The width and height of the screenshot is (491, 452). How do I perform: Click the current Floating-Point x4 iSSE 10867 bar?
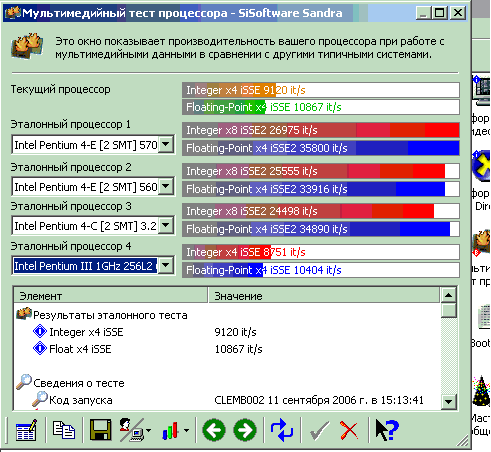321,107
